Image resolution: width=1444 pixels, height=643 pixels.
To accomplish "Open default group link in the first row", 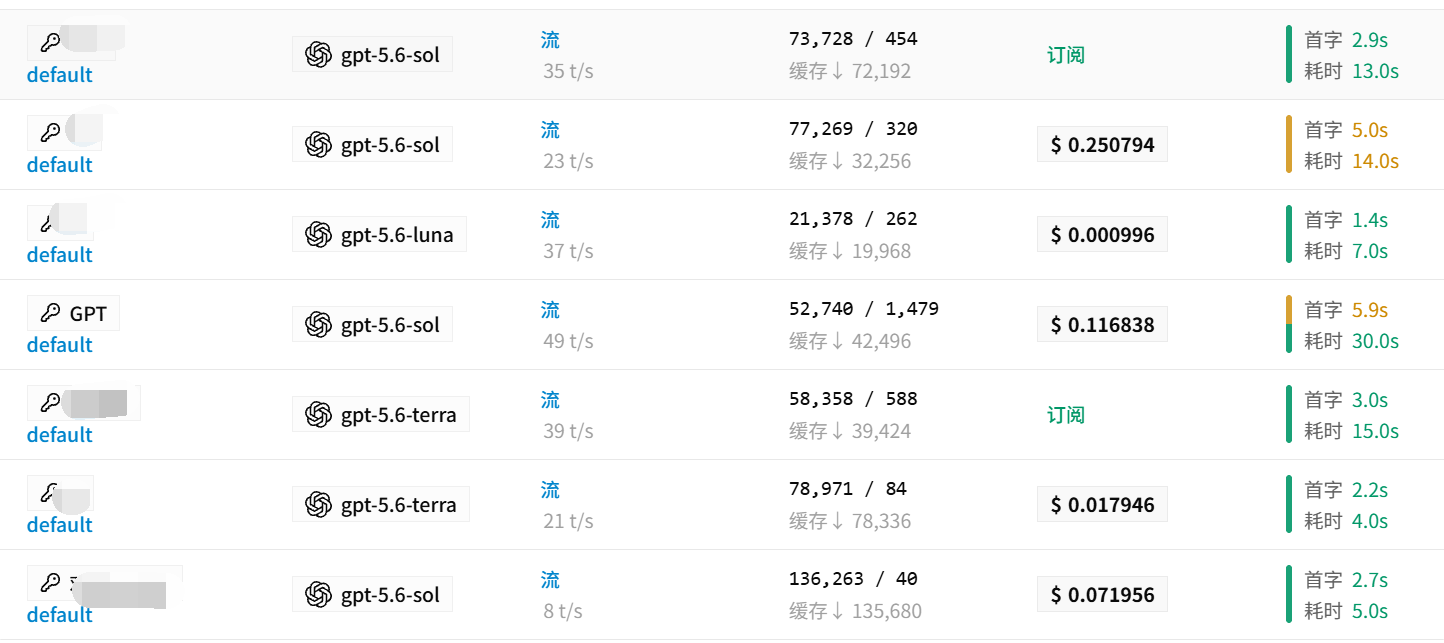I will point(60,75).
